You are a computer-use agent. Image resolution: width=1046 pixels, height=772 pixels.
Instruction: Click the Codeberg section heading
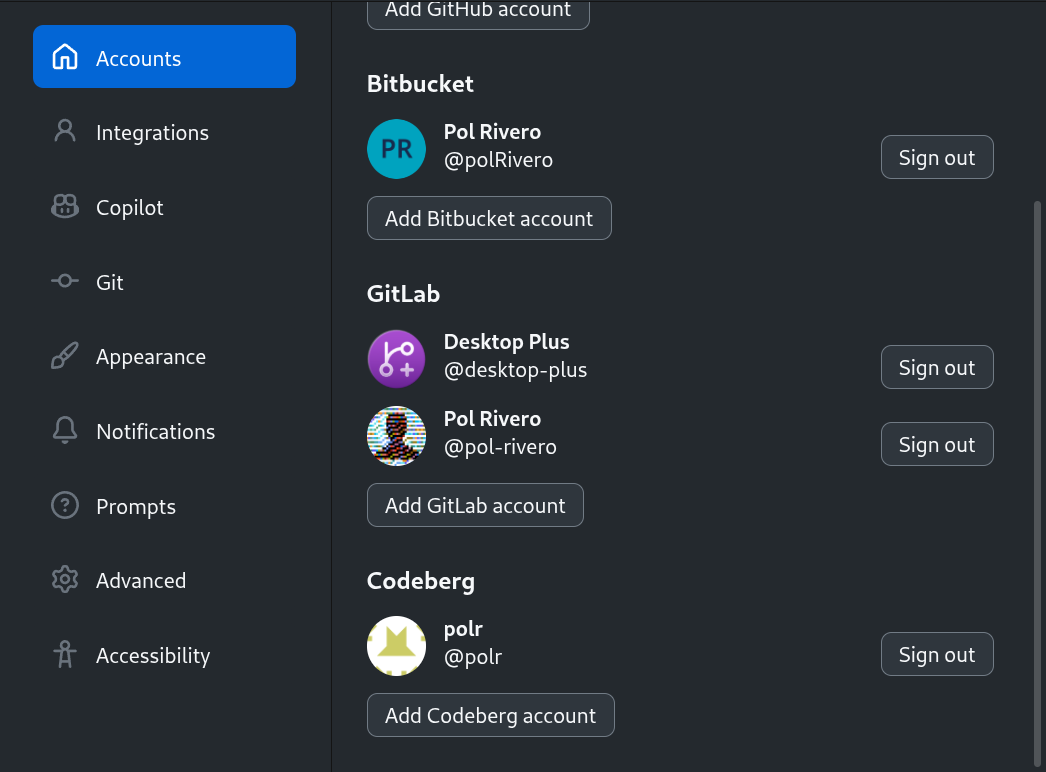(421, 581)
